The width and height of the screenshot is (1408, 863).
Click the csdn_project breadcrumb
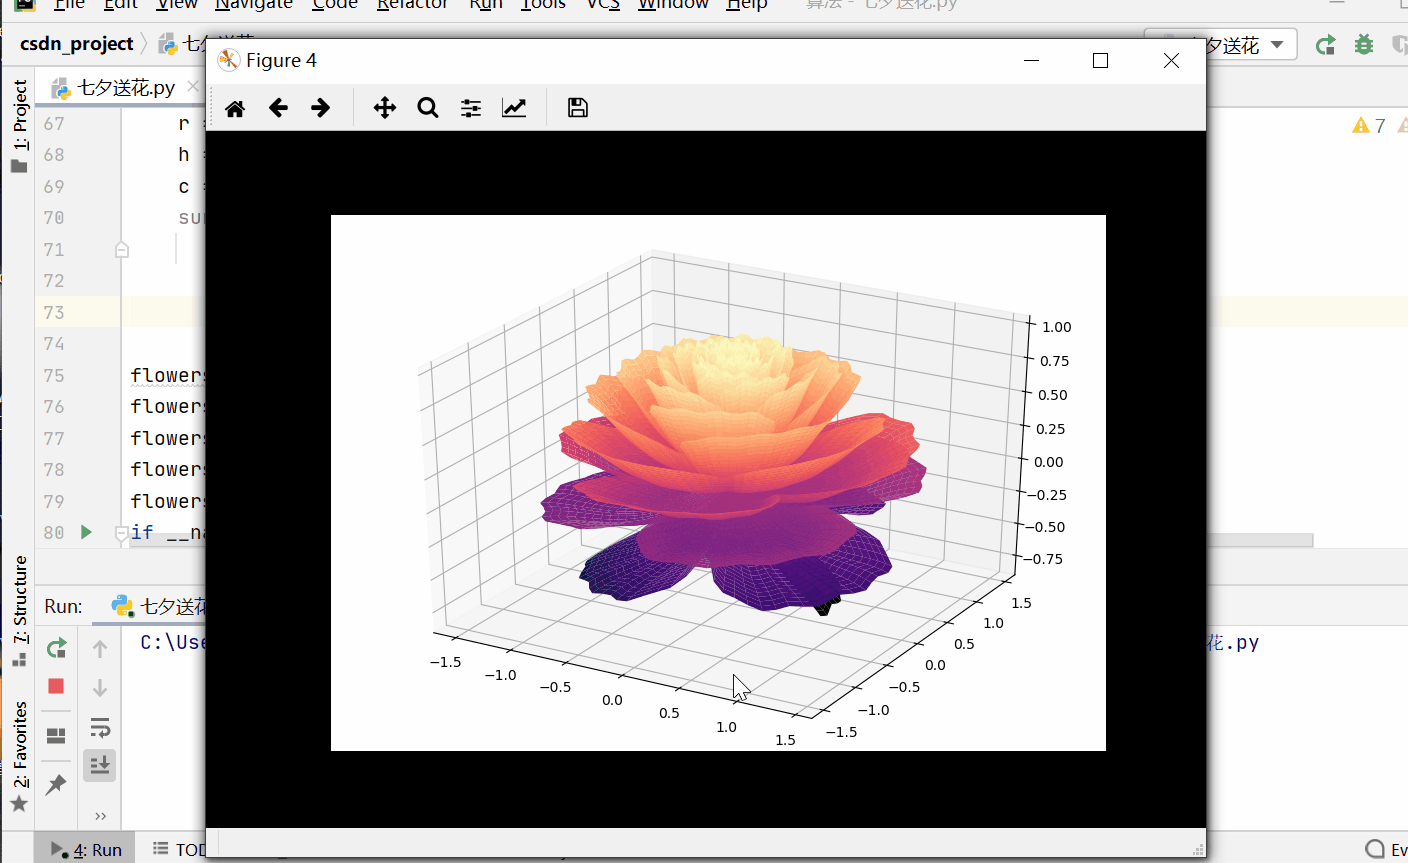pyautogui.click(x=77, y=44)
